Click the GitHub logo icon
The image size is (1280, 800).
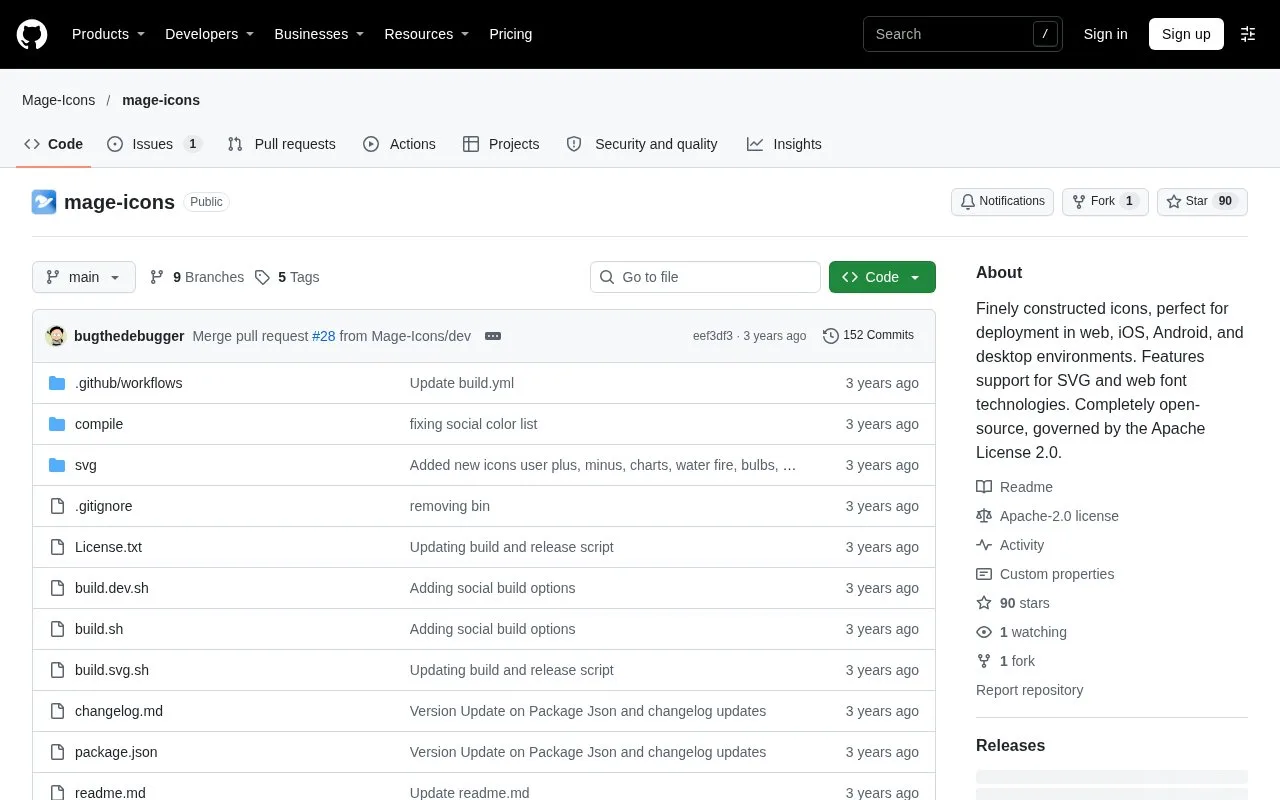pos(32,34)
